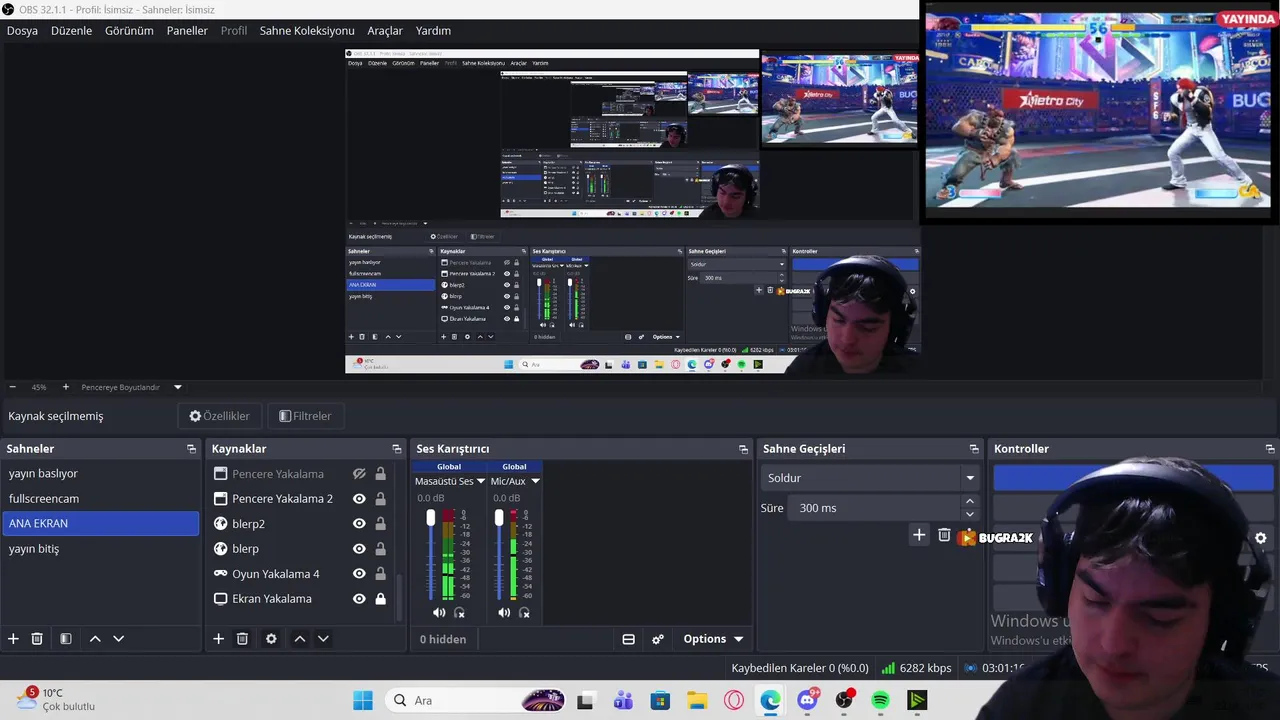Viewport: 1280px width, 720px height.
Task: Open Masaüstü Ses channel dropdown
Action: (481, 481)
